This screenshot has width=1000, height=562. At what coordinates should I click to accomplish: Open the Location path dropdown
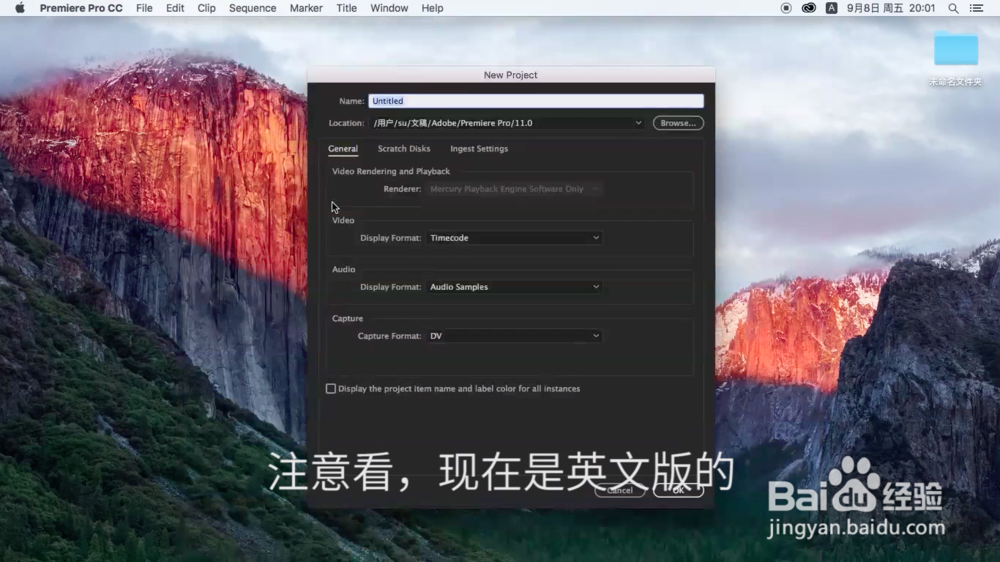coord(508,123)
